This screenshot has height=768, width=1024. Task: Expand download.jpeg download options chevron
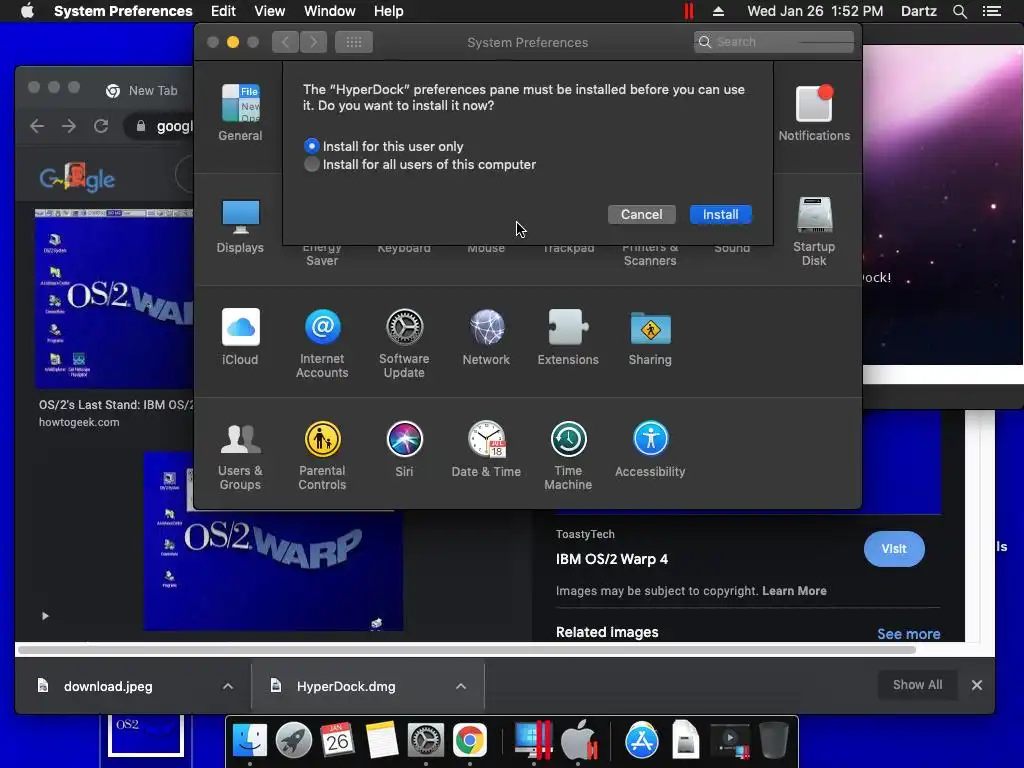[227, 686]
